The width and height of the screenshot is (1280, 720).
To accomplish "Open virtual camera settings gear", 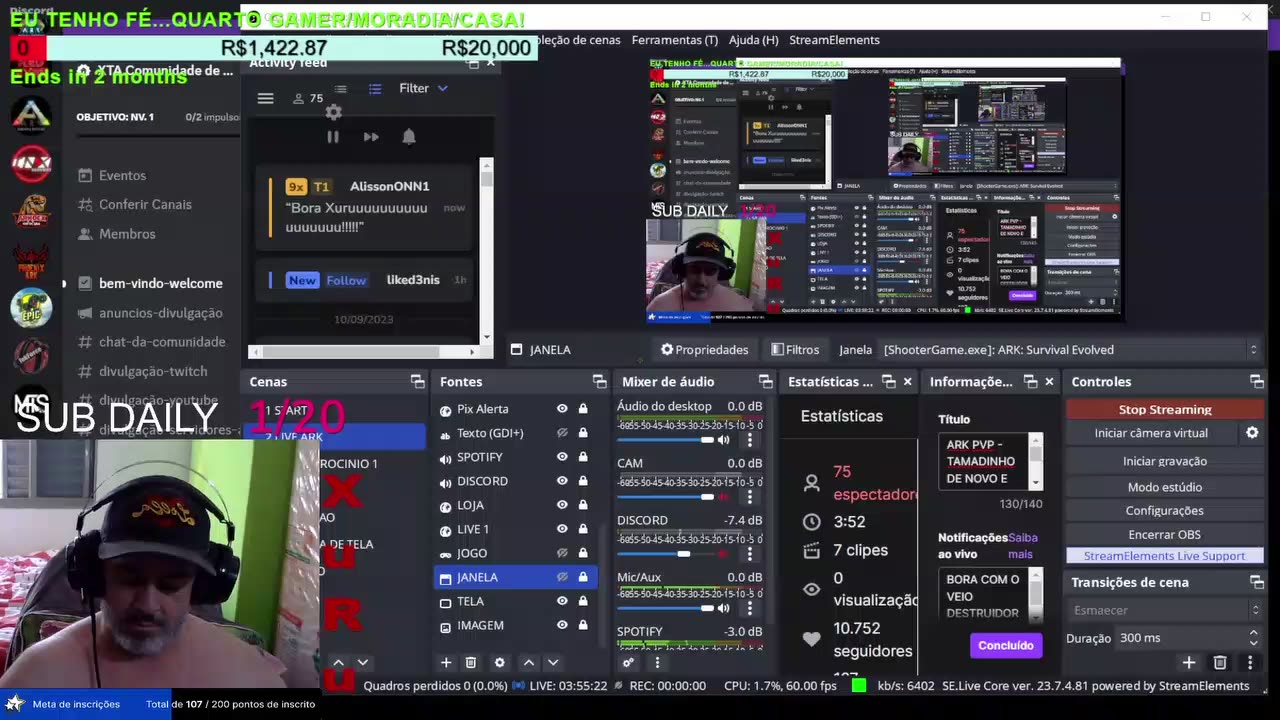I will coord(1252,433).
